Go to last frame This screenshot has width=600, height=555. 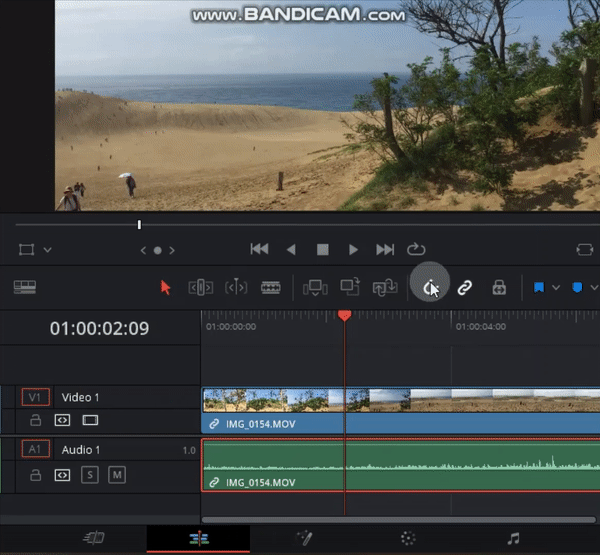(385, 250)
